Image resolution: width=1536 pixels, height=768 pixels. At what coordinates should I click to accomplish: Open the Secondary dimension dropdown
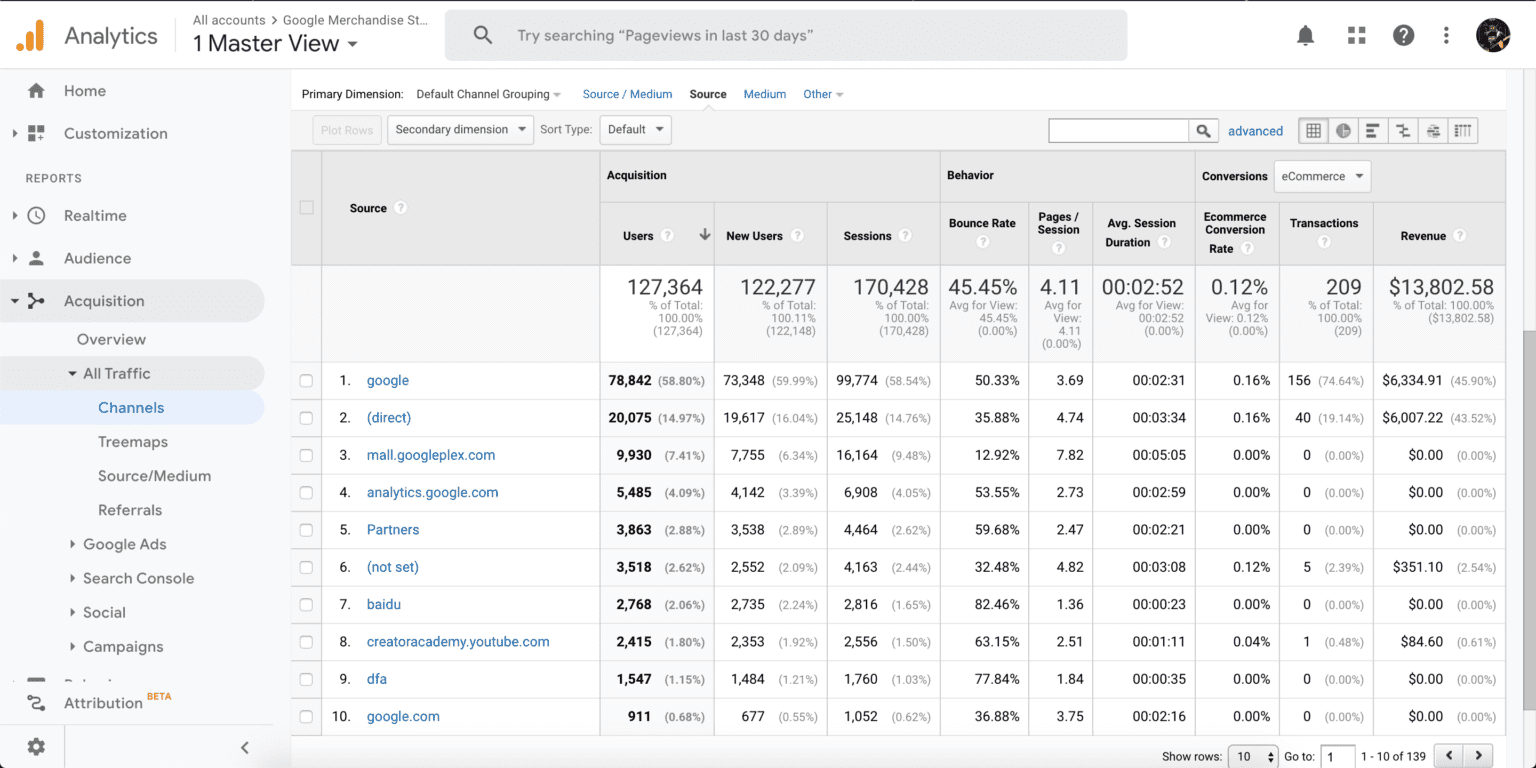(x=460, y=130)
